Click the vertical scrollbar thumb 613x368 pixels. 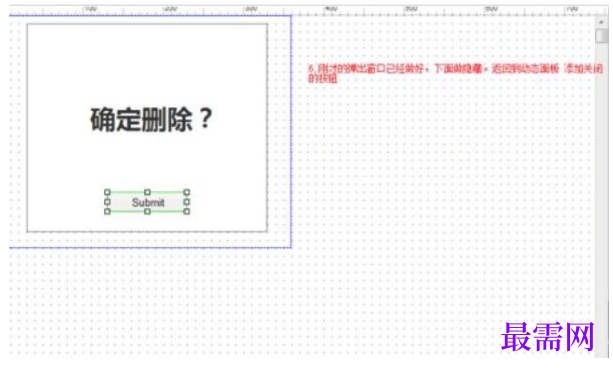601,36
